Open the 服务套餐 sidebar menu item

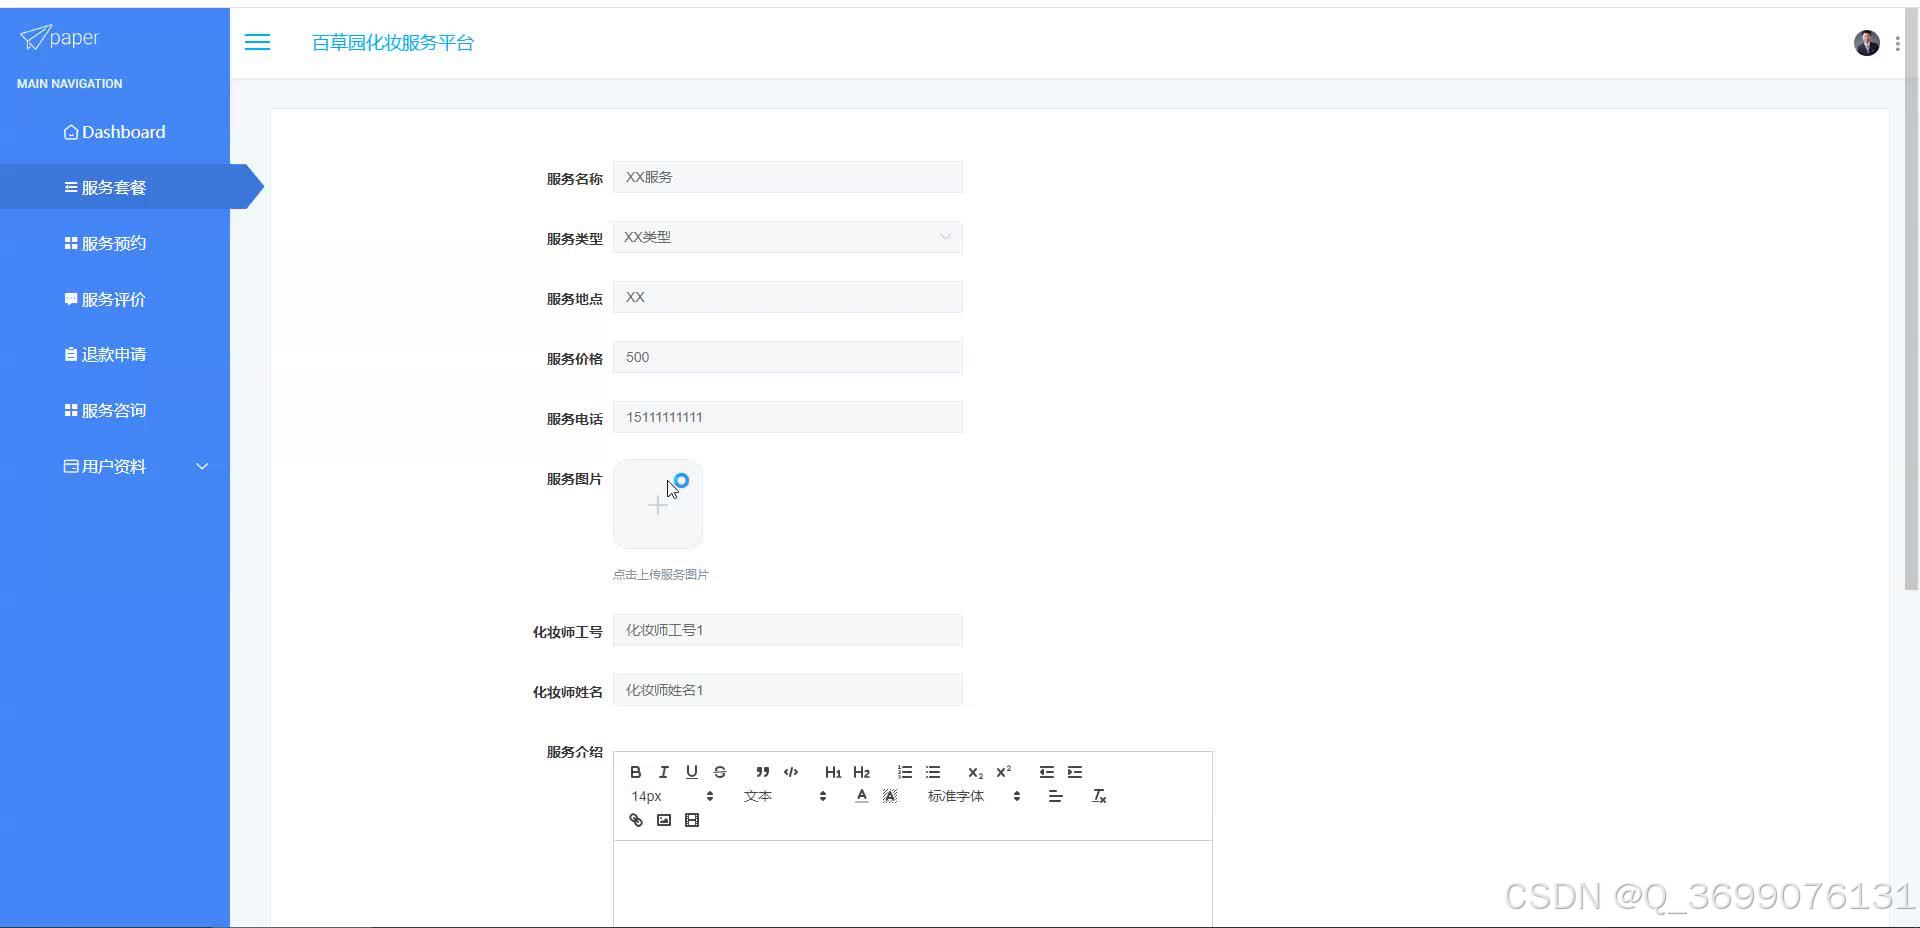coord(115,187)
